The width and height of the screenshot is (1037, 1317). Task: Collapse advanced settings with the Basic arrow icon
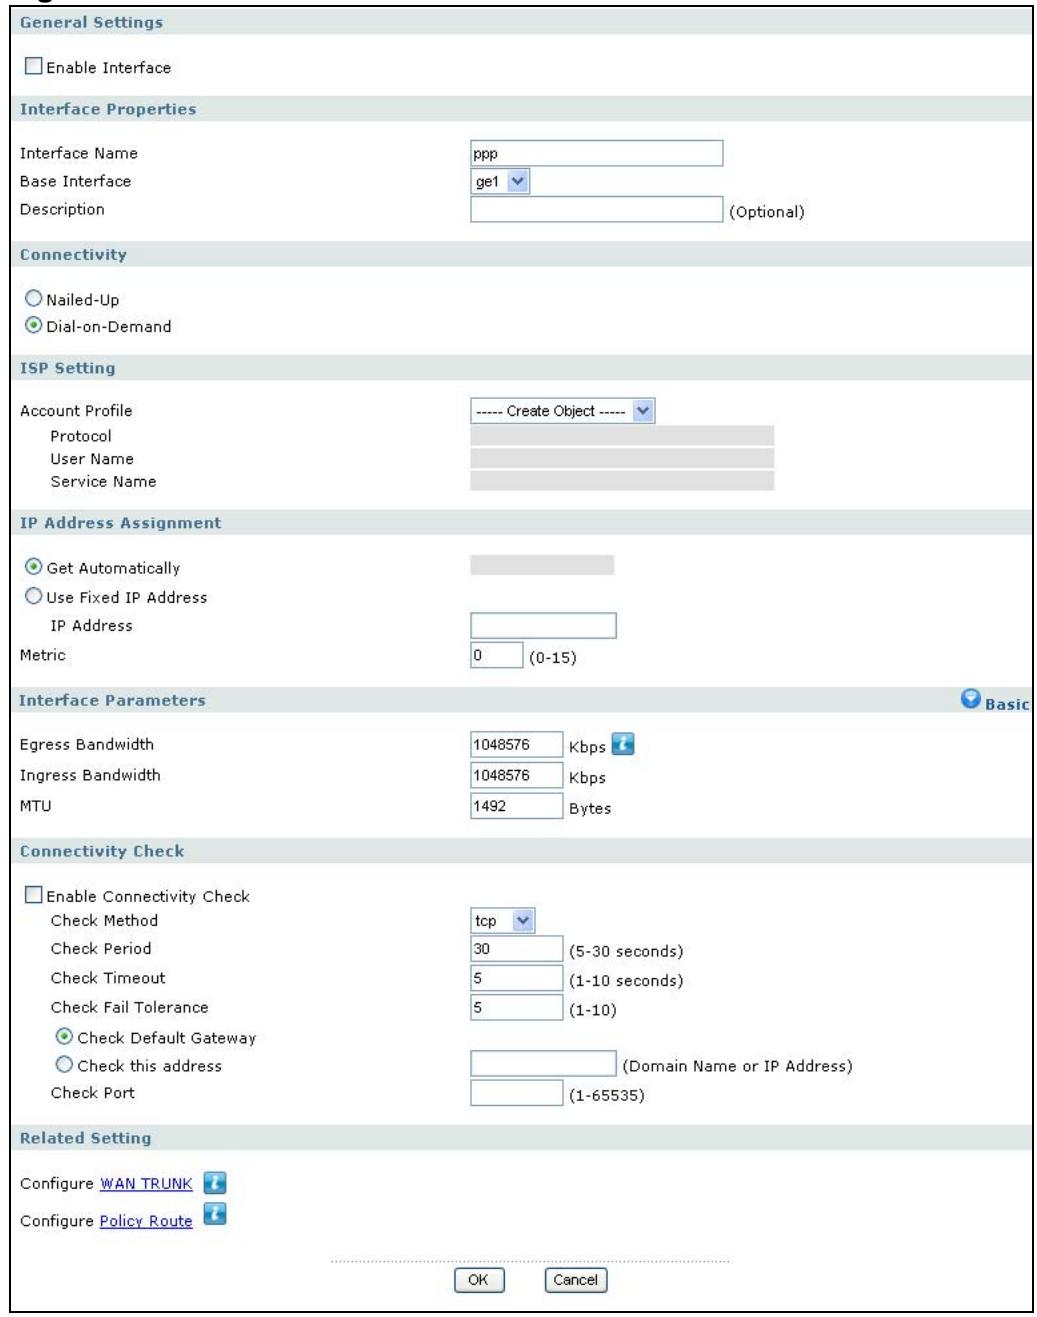click(x=970, y=699)
